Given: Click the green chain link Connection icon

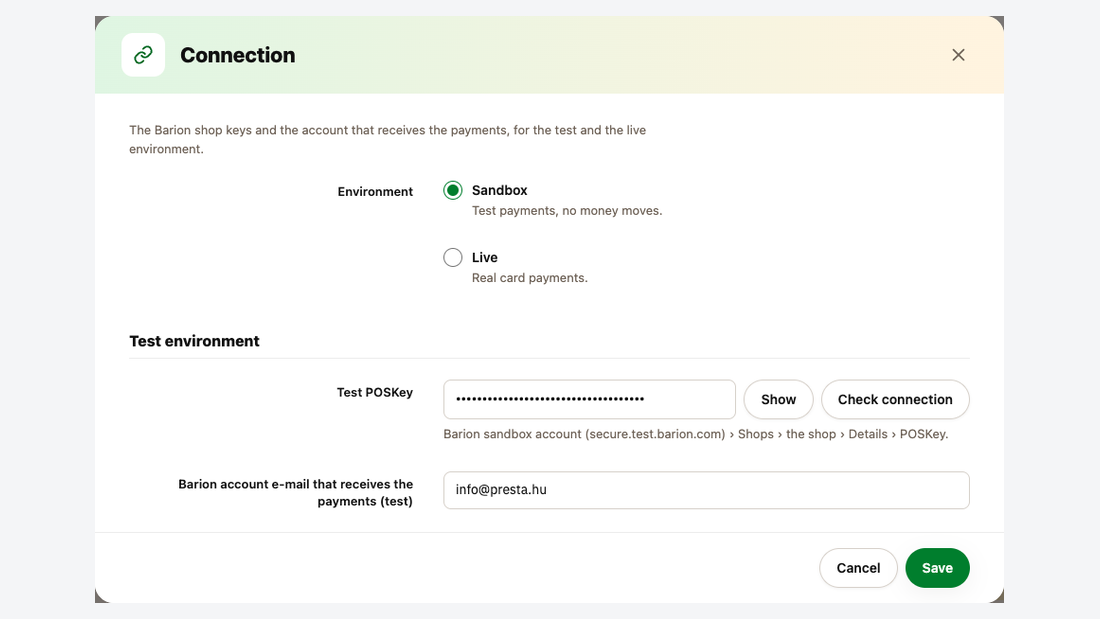Looking at the screenshot, I should coord(143,55).
